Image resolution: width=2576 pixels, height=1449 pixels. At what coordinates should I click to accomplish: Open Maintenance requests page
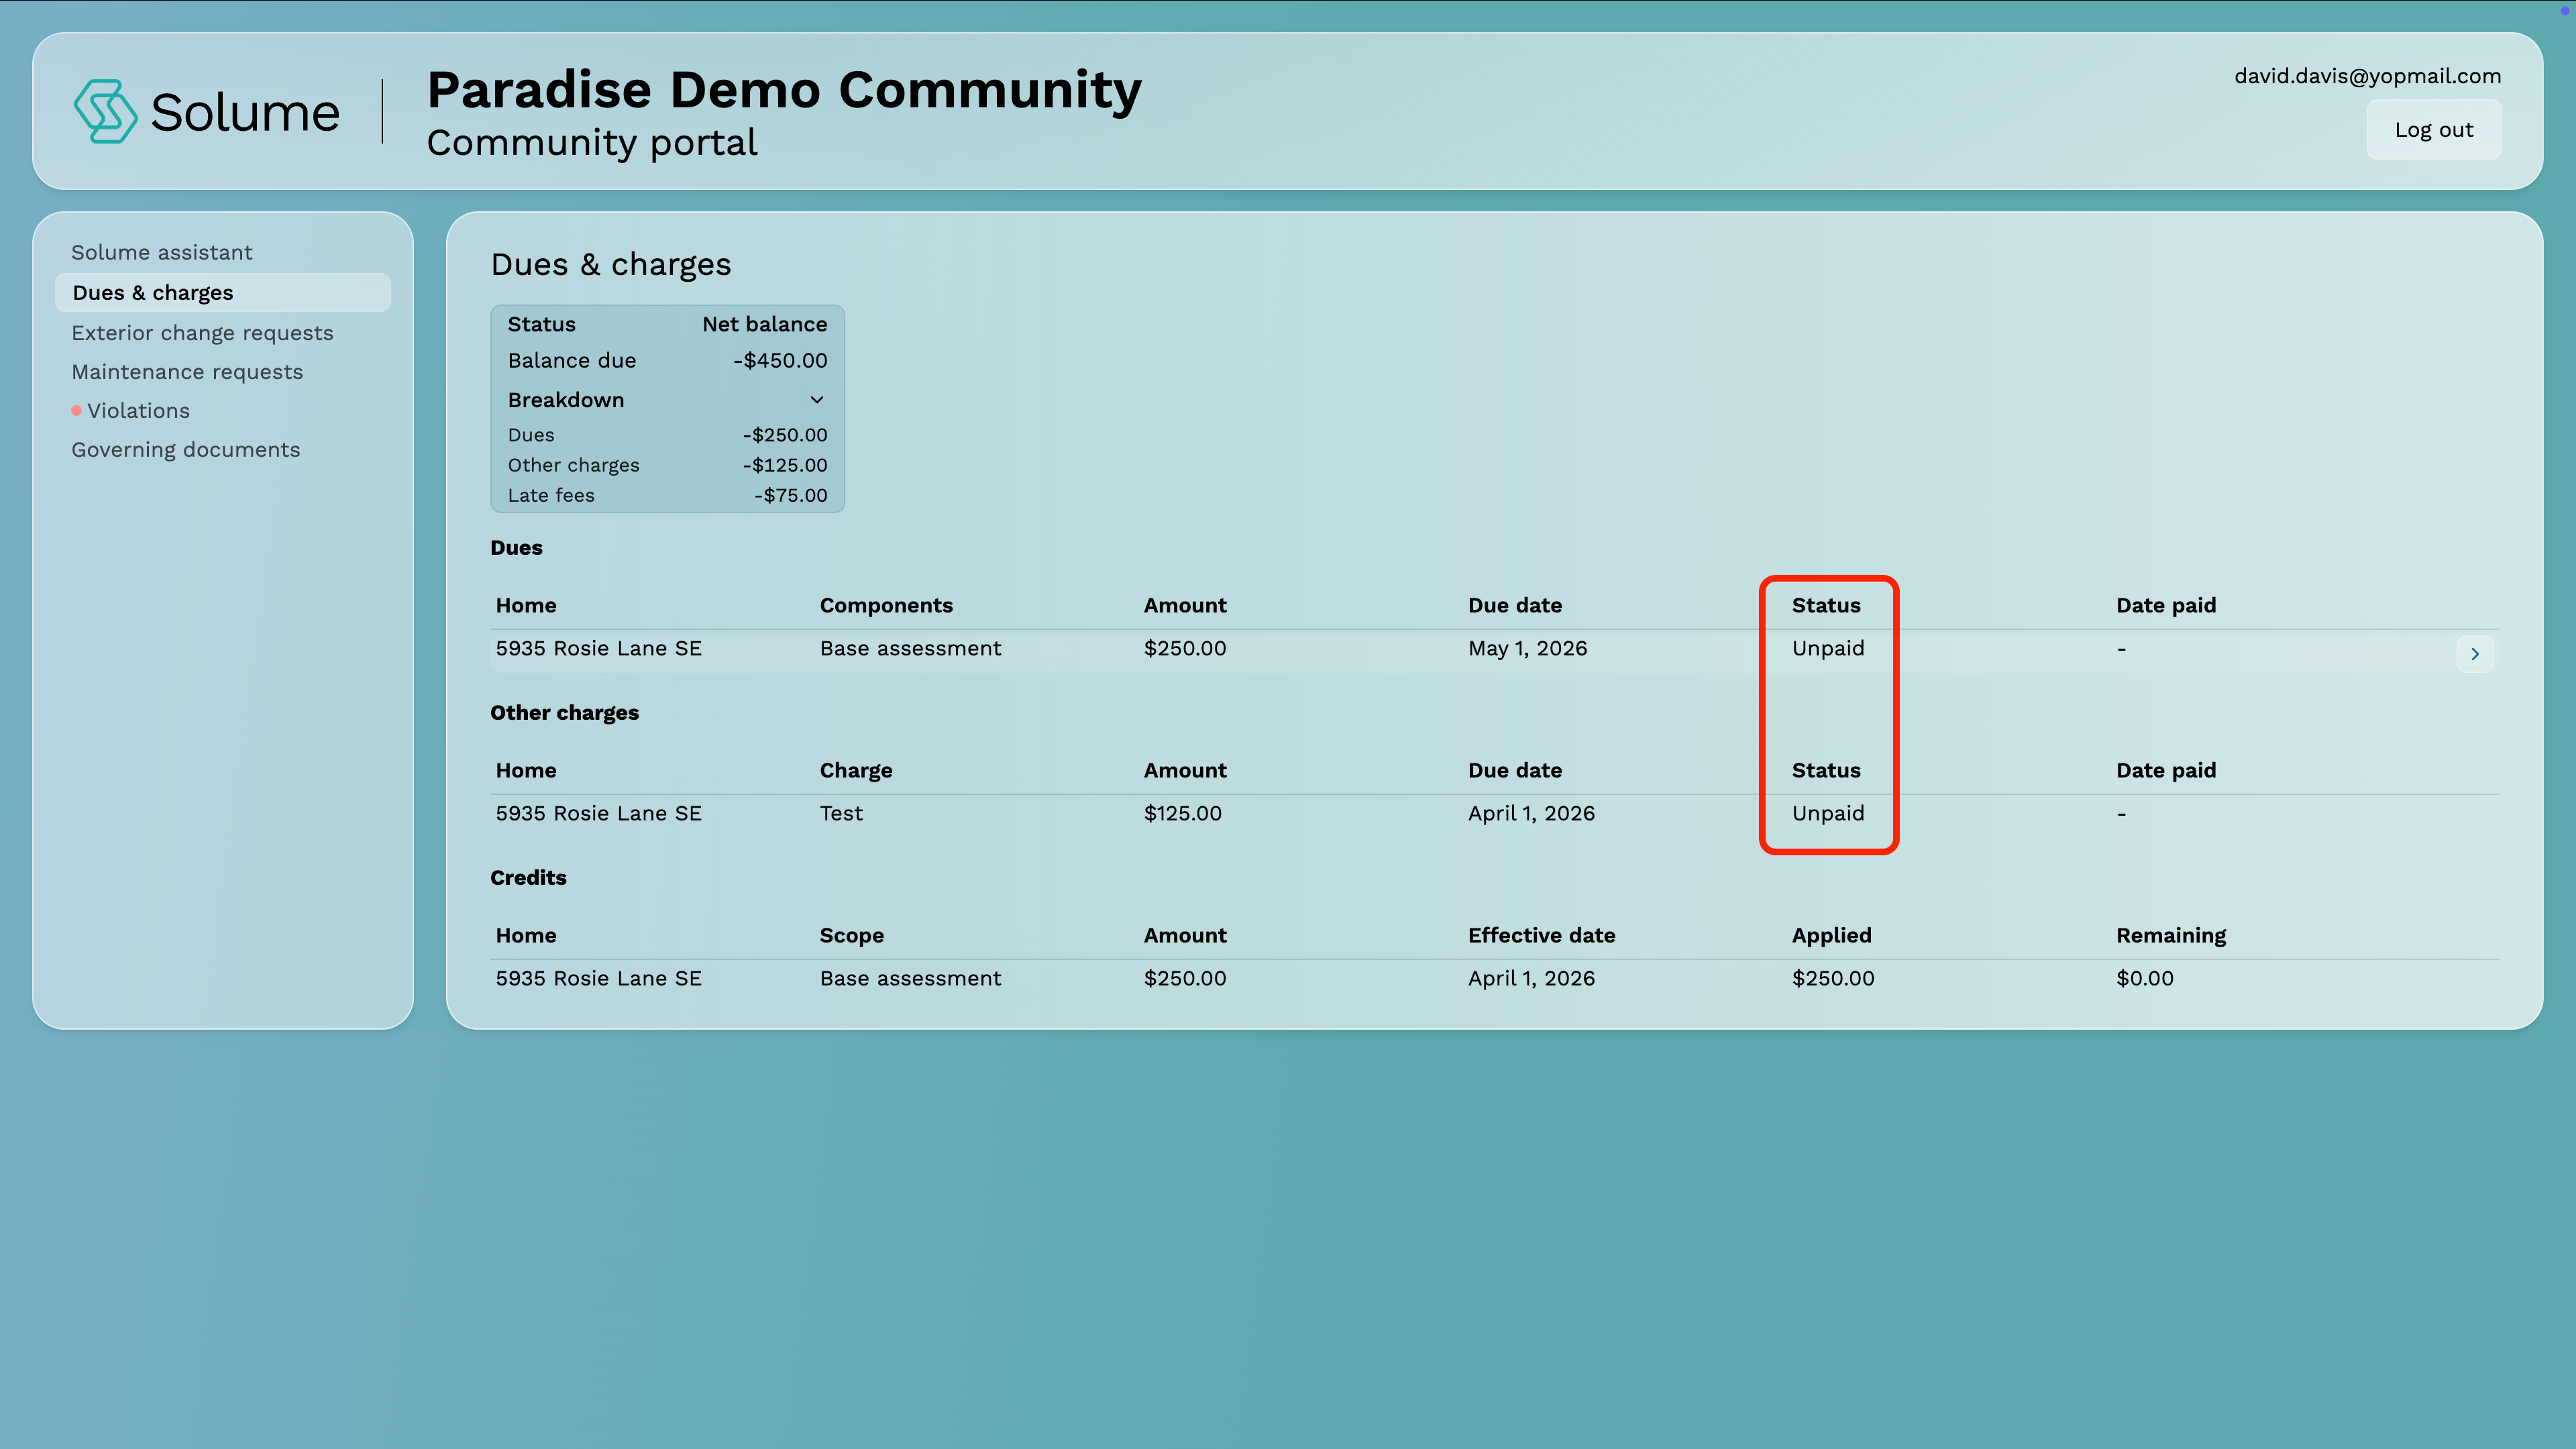pyautogui.click(x=187, y=372)
